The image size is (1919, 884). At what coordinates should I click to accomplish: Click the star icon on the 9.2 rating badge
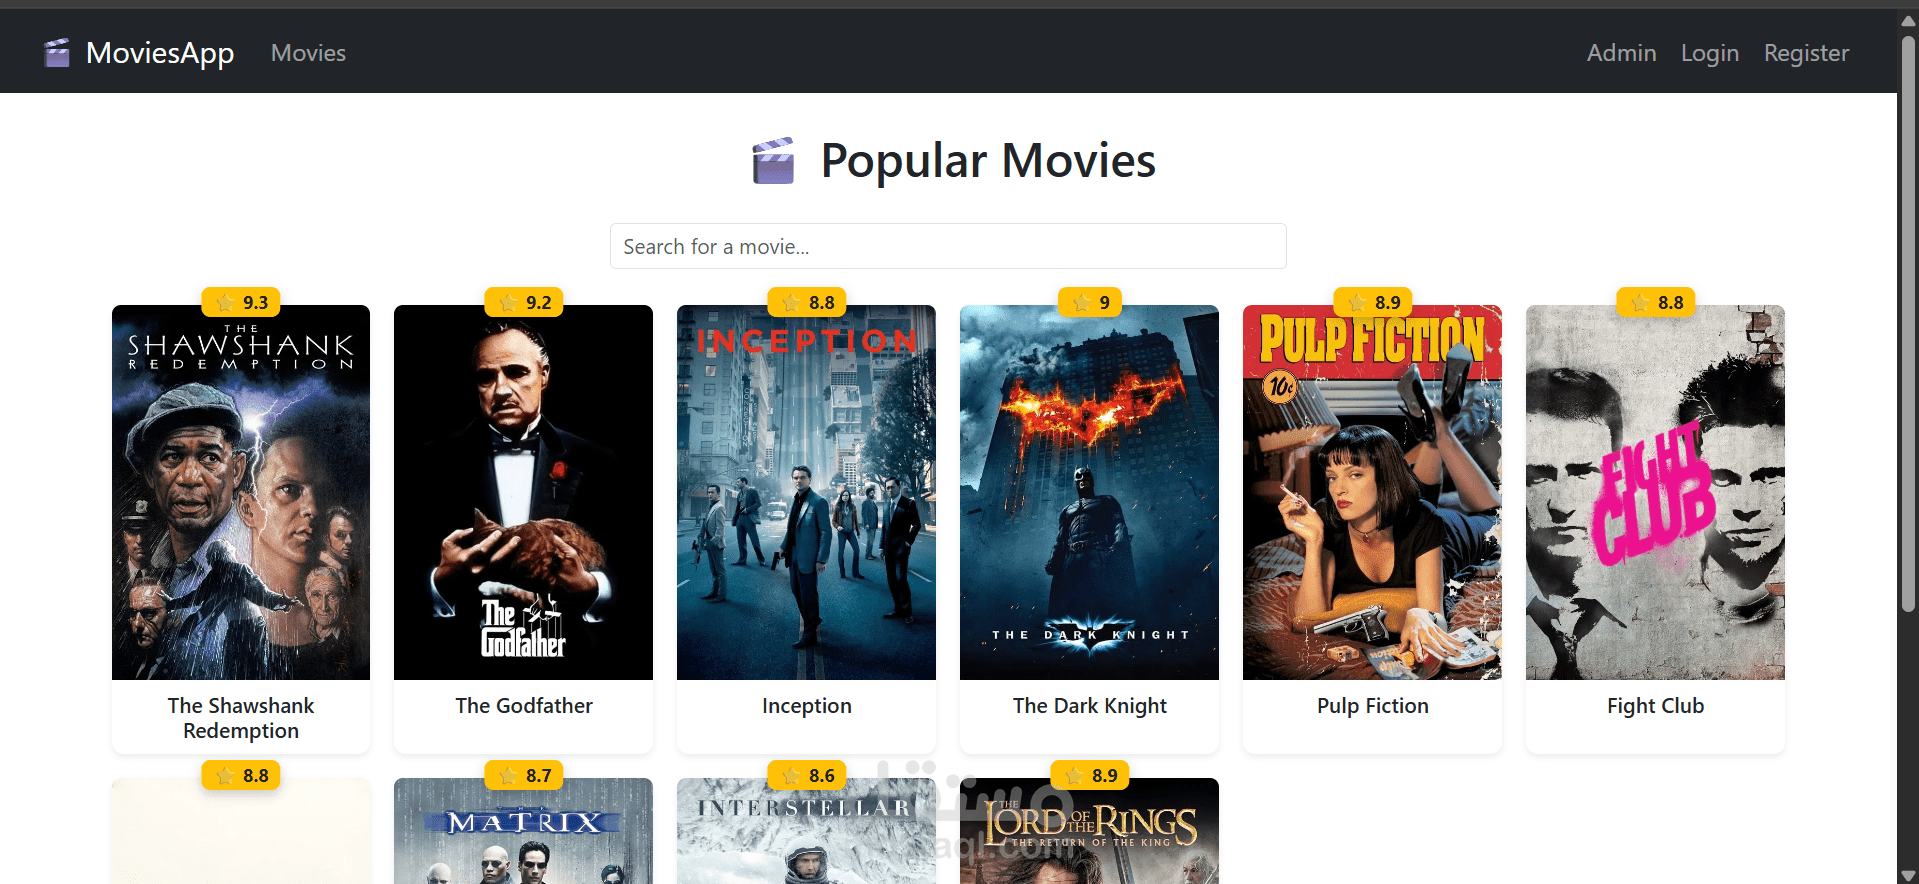pyautogui.click(x=509, y=302)
